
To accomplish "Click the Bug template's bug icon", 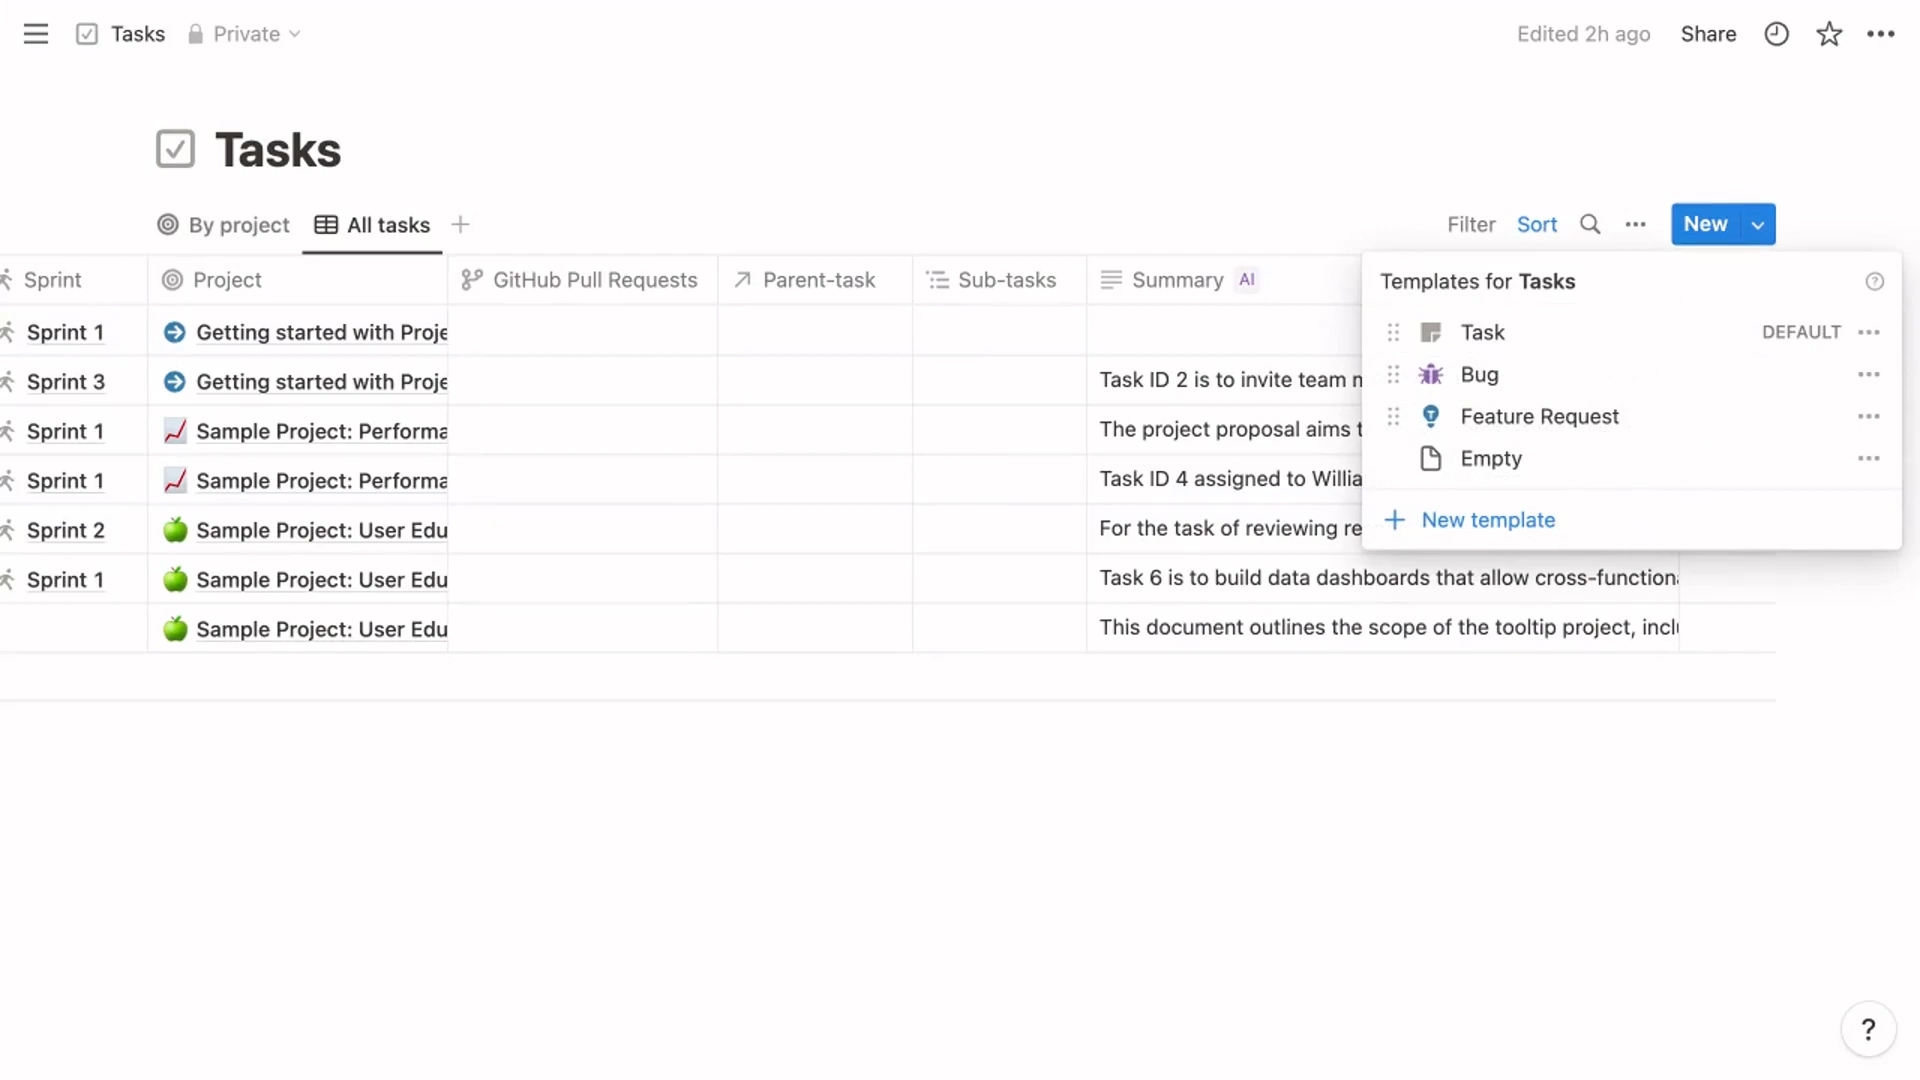I will 1430,374.
